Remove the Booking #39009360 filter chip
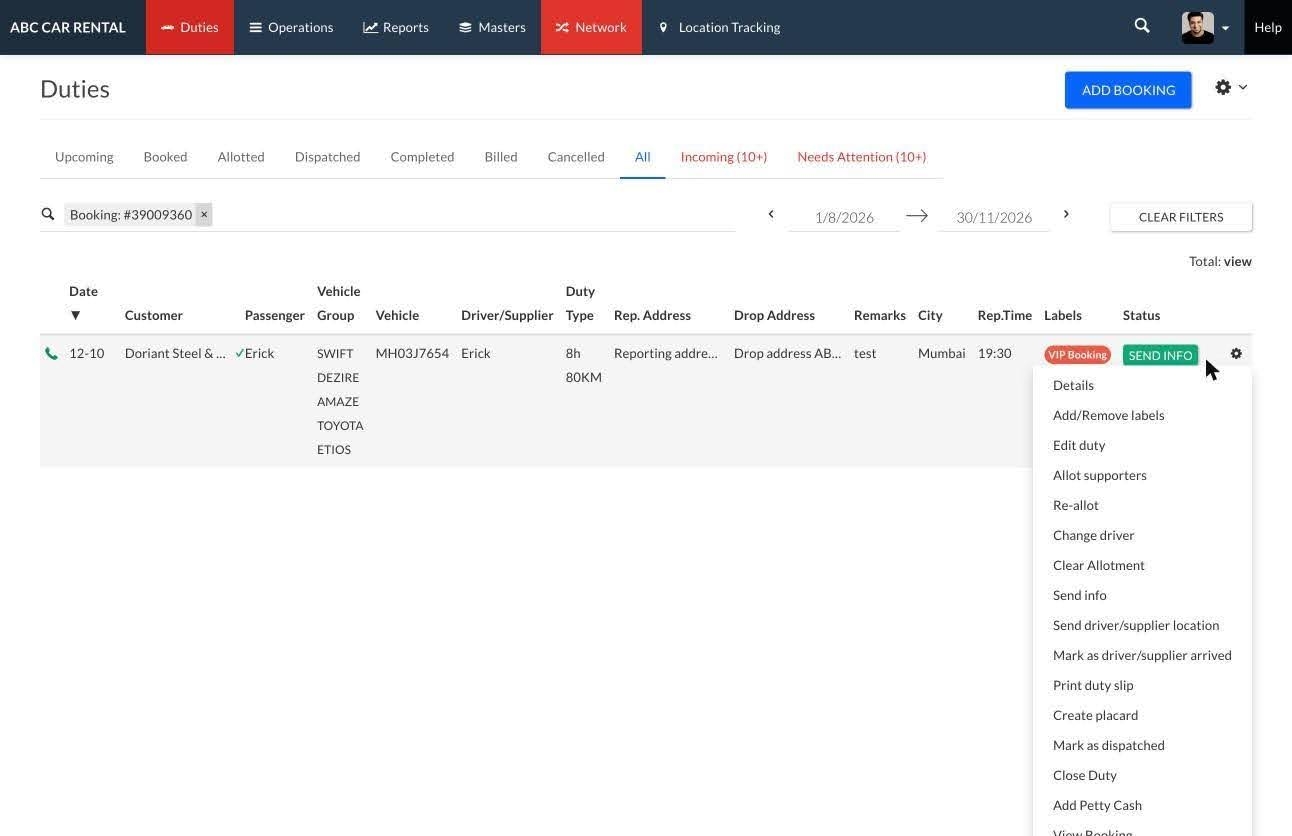This screenshot has height=836, width=1292. click(204, 214)
